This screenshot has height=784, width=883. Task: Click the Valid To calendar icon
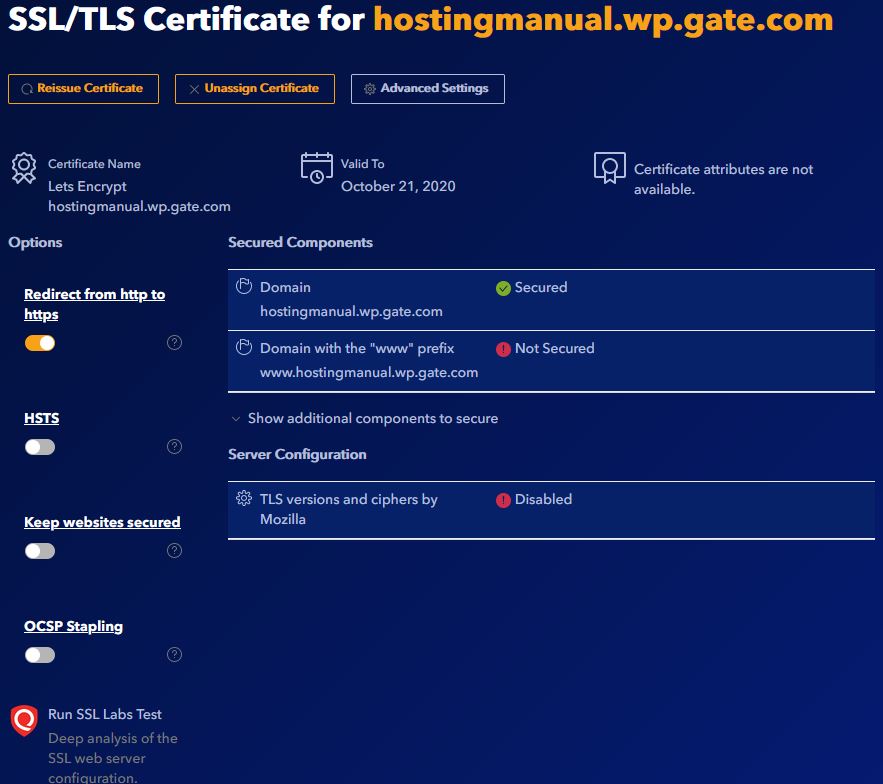pos(316,168)
